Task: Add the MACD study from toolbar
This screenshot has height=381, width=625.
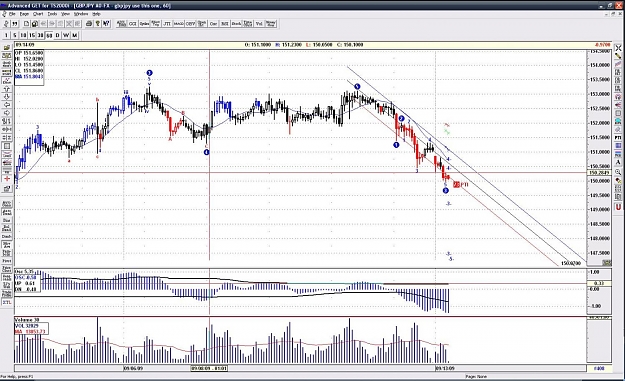Action: pyautogui.click(x=179, y=24)
